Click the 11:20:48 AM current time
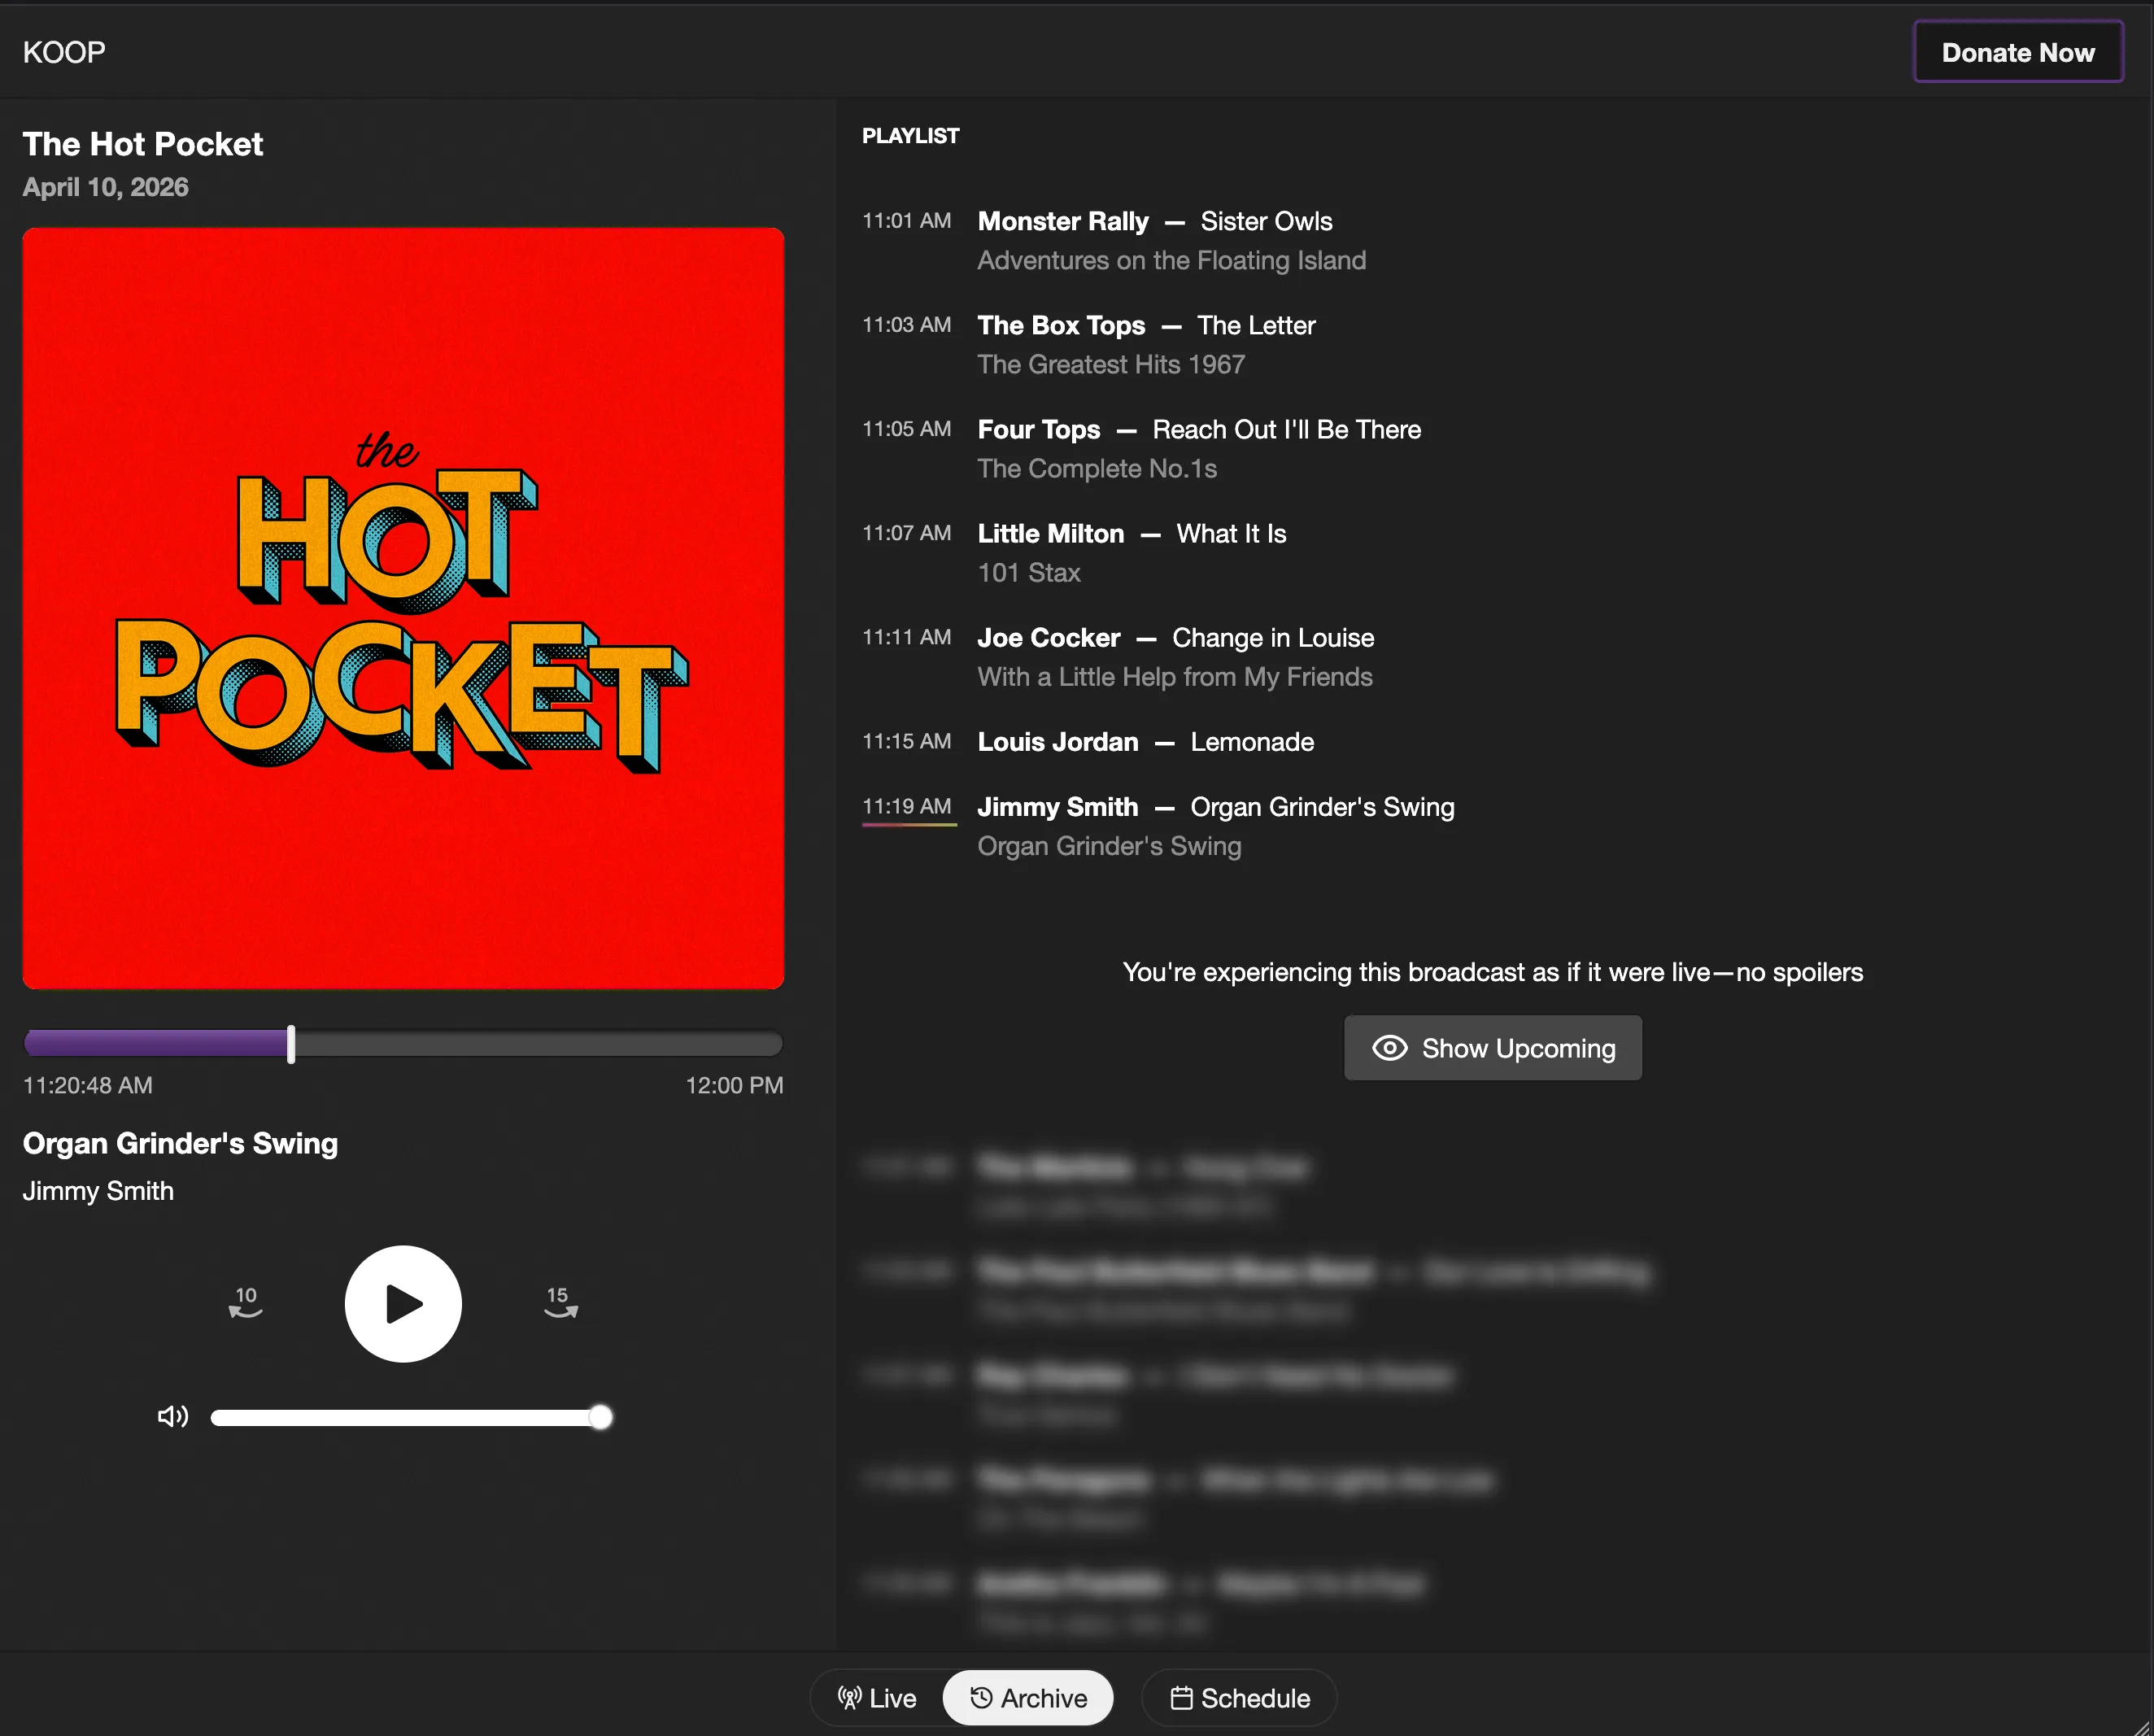2154x1736 pixels. [88, 1085]
